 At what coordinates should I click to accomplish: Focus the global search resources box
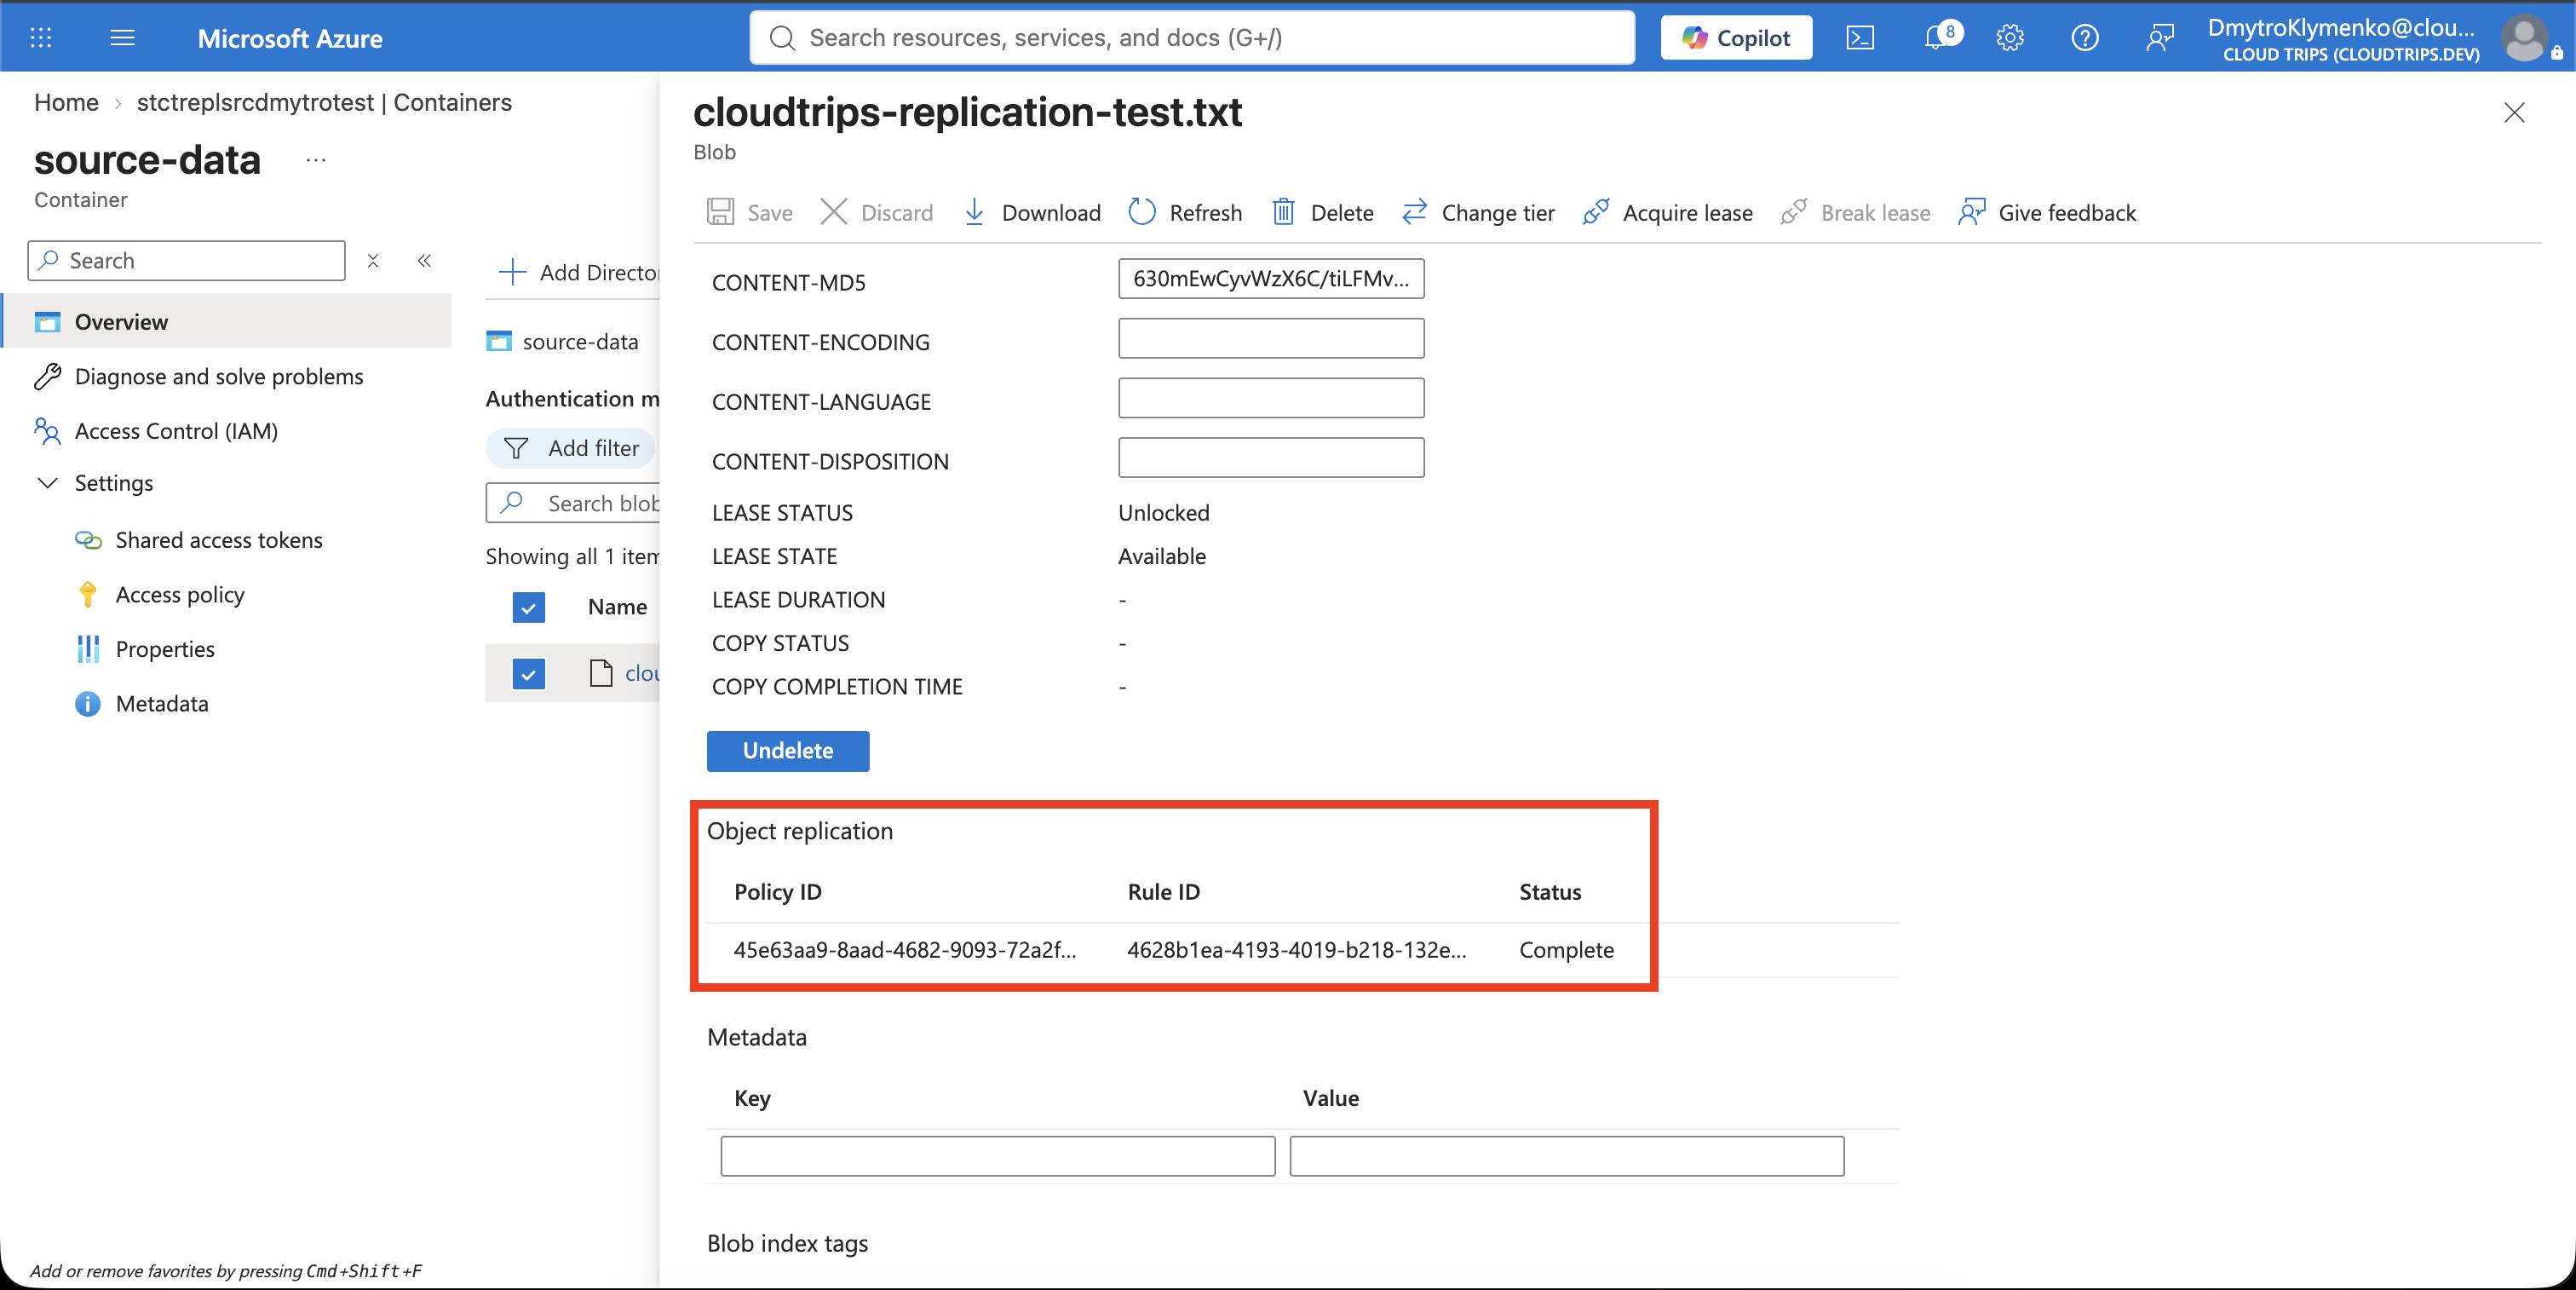[1192, 38]
